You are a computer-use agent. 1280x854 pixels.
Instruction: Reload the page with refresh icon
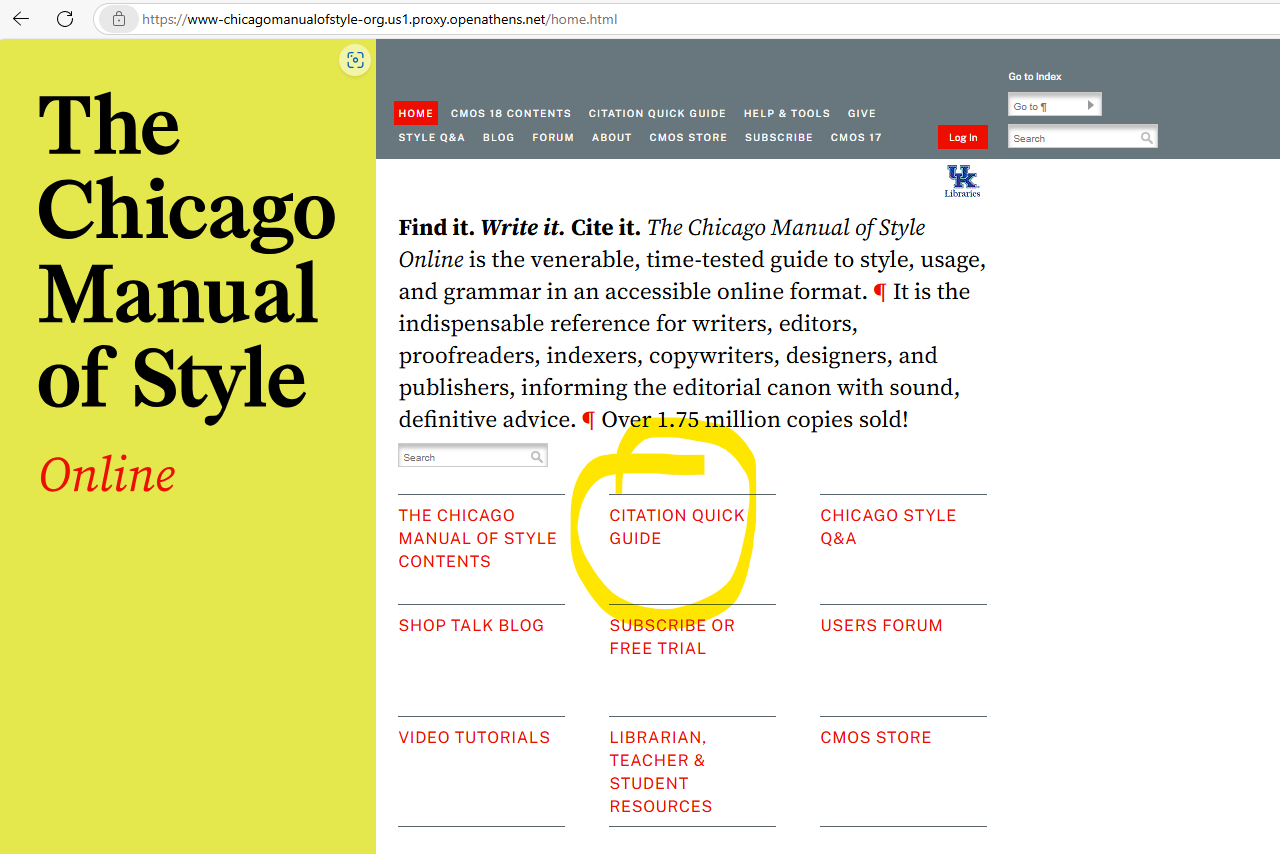[x=65, y=19]
